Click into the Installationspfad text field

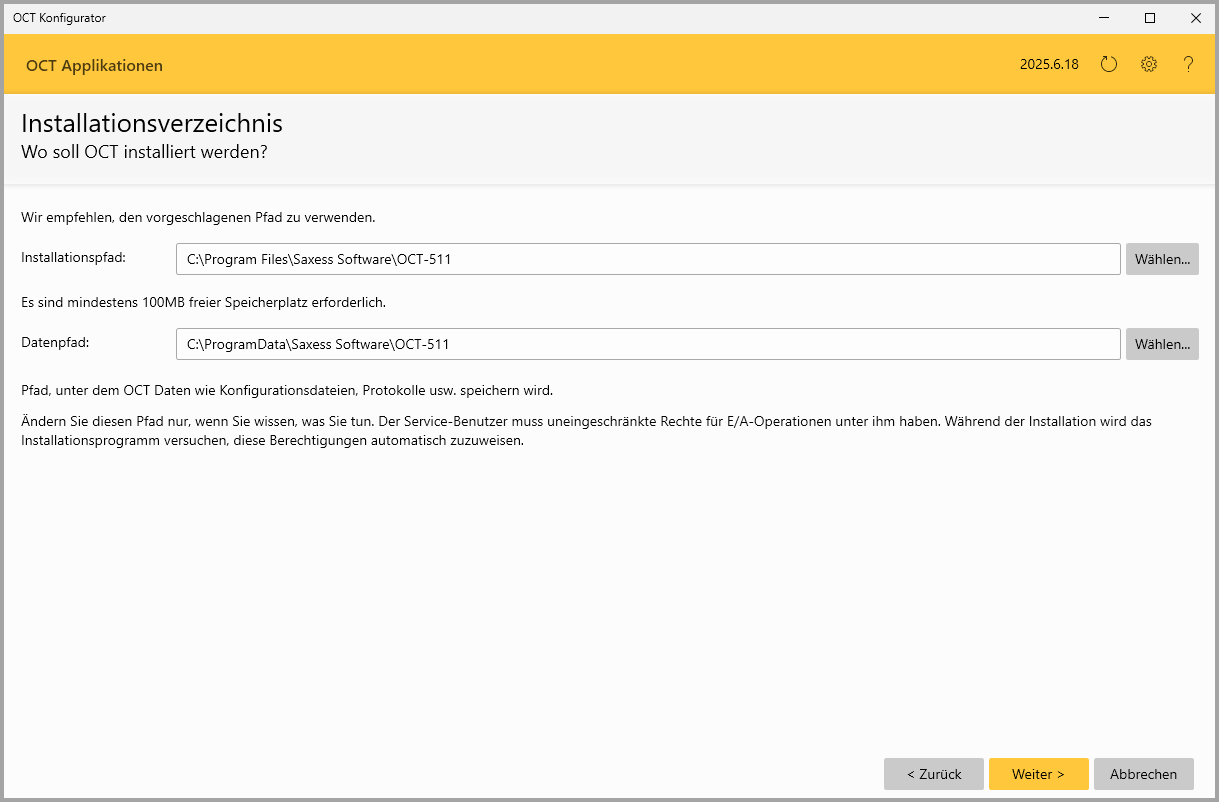647,259
